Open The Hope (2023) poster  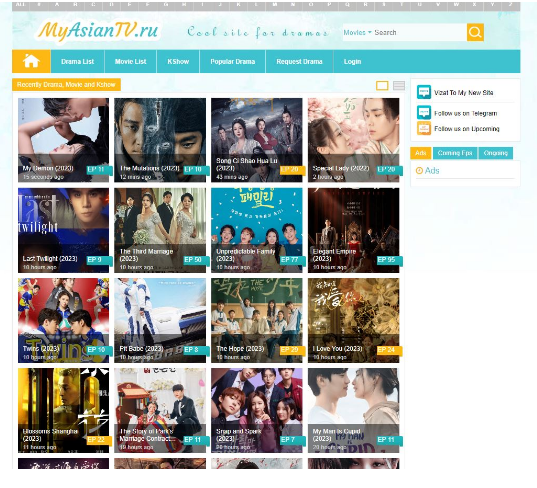(x=257, y=320)
